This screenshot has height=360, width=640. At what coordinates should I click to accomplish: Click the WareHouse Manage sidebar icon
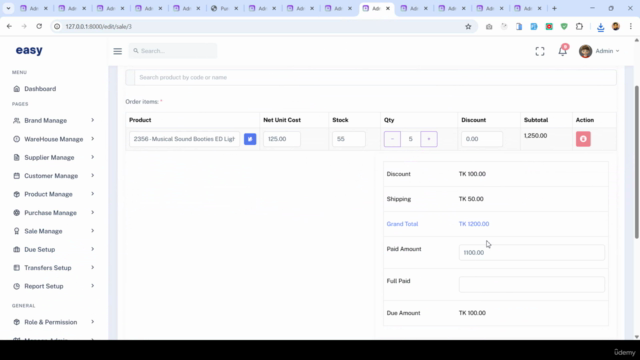click(16, 139)
